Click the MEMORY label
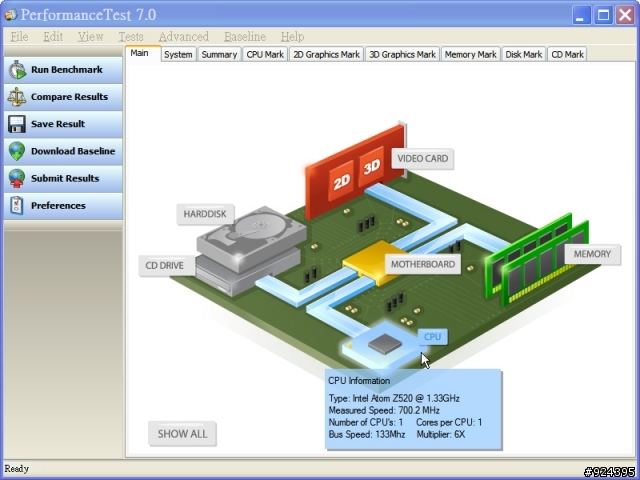 pyautogui.click(x=592, y=254)
